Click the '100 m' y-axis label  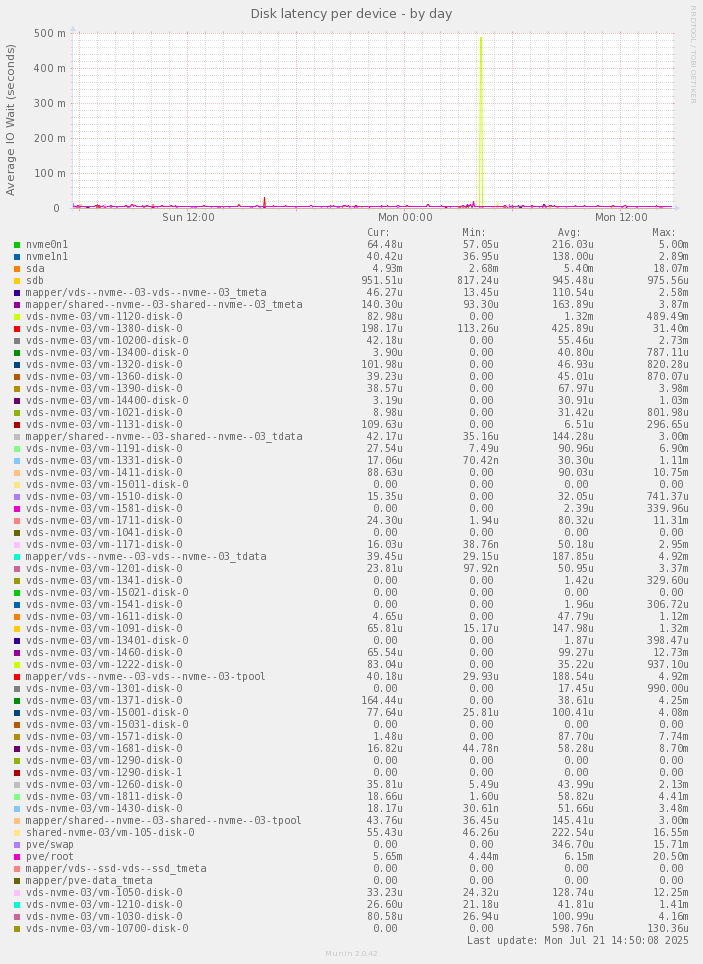click(50, 173)
